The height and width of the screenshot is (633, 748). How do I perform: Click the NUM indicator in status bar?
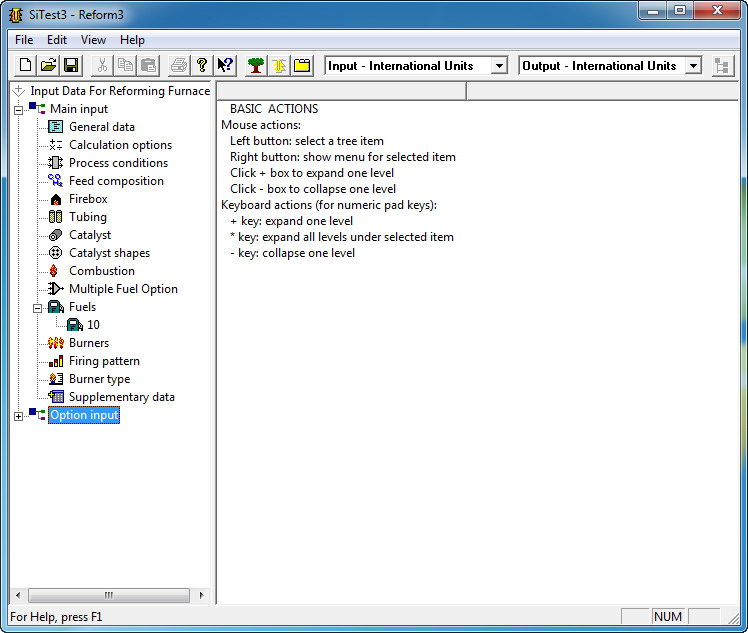coord(668,617)
